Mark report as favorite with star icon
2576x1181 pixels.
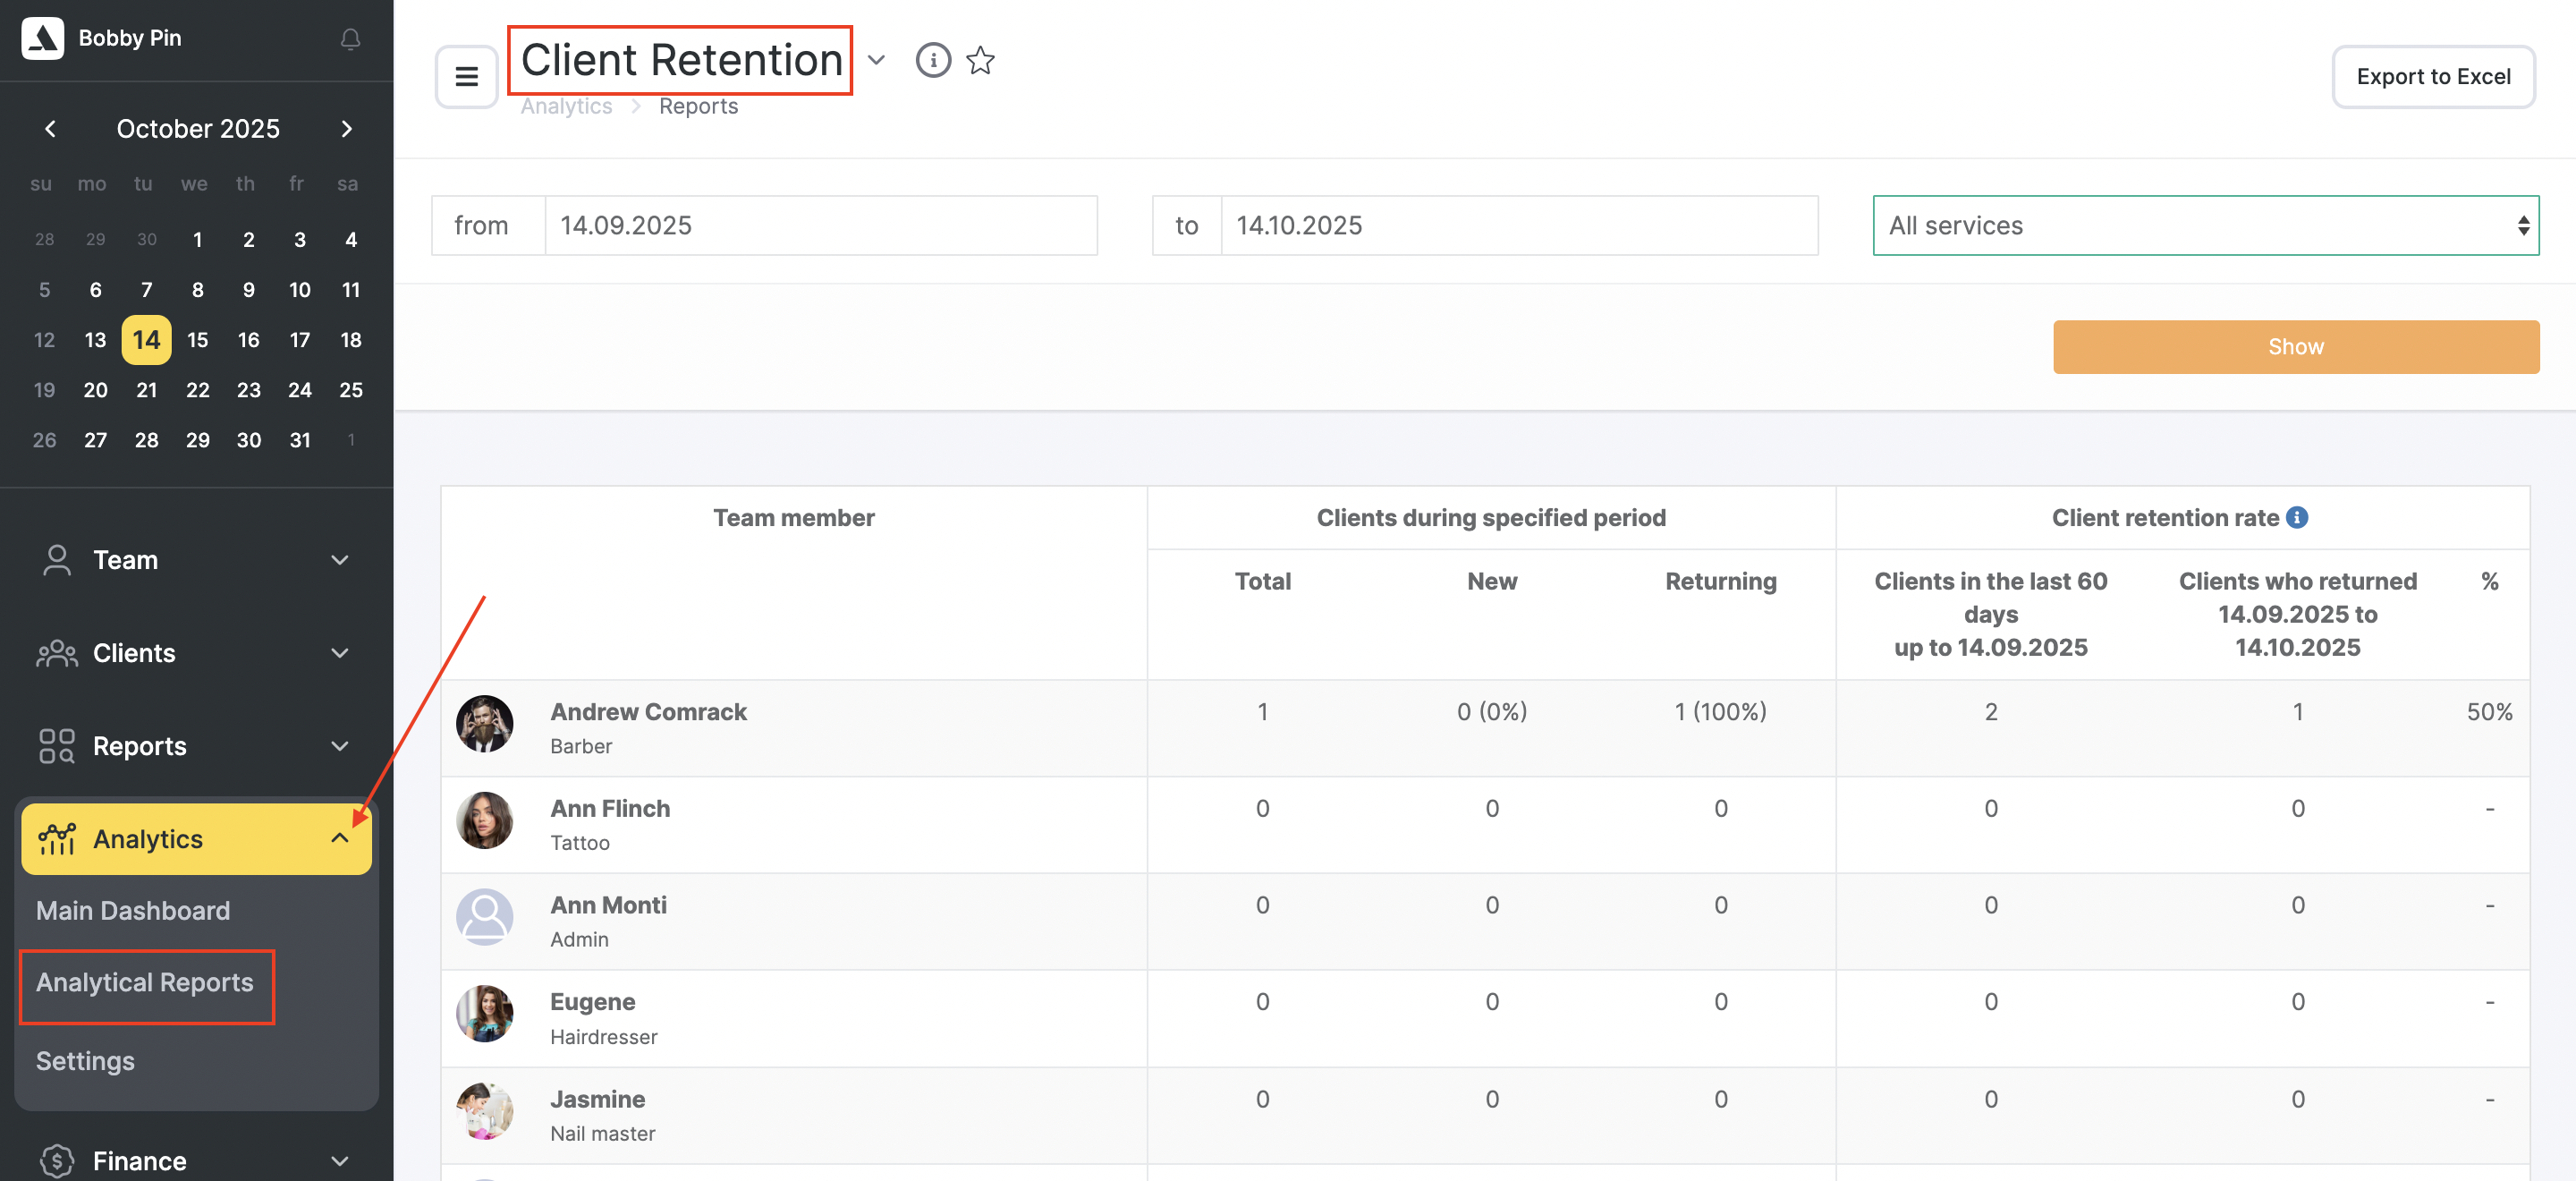tap(980, 61)
